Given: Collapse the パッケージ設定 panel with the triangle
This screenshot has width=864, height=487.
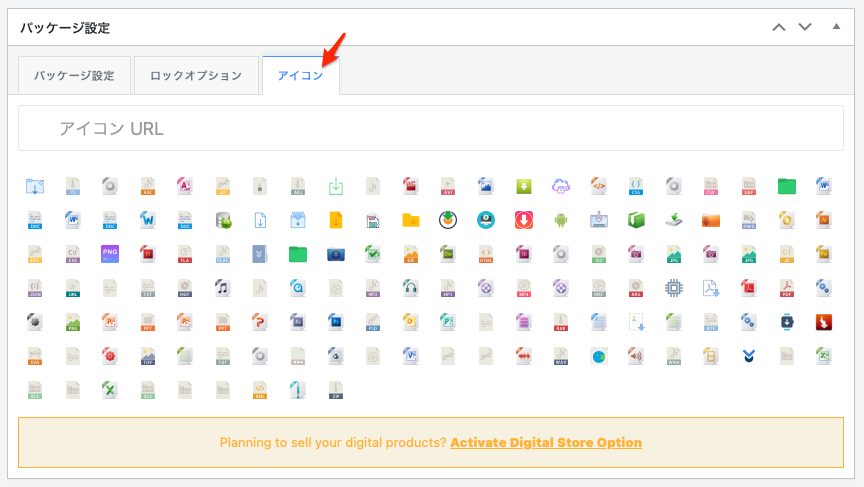Looking at the screenshot, I should click(836, 27).
